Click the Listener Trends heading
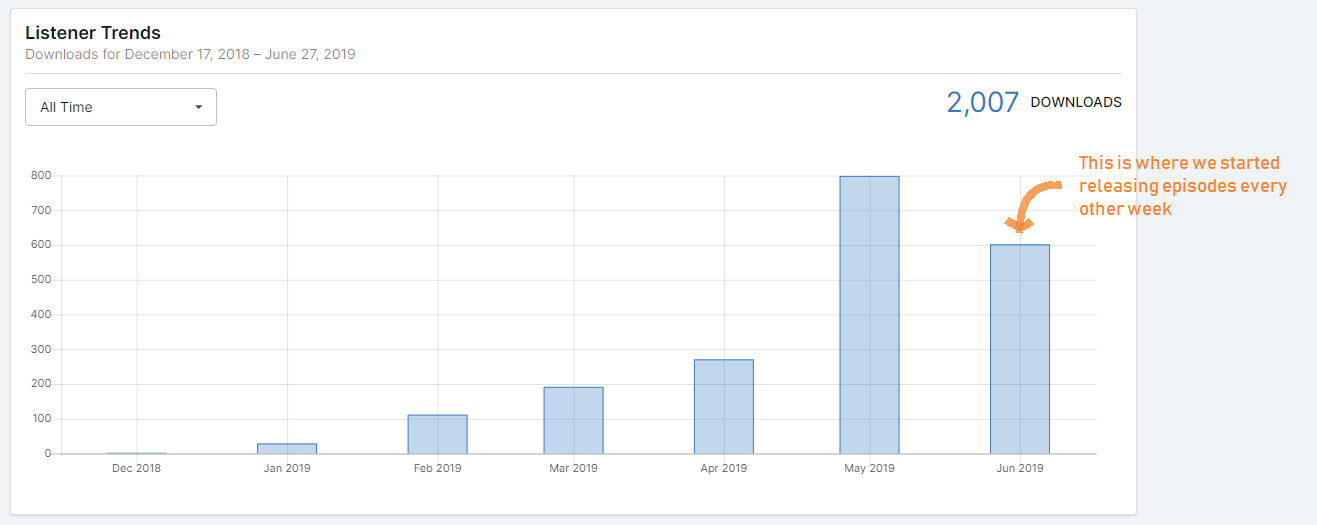 point(92,33)
